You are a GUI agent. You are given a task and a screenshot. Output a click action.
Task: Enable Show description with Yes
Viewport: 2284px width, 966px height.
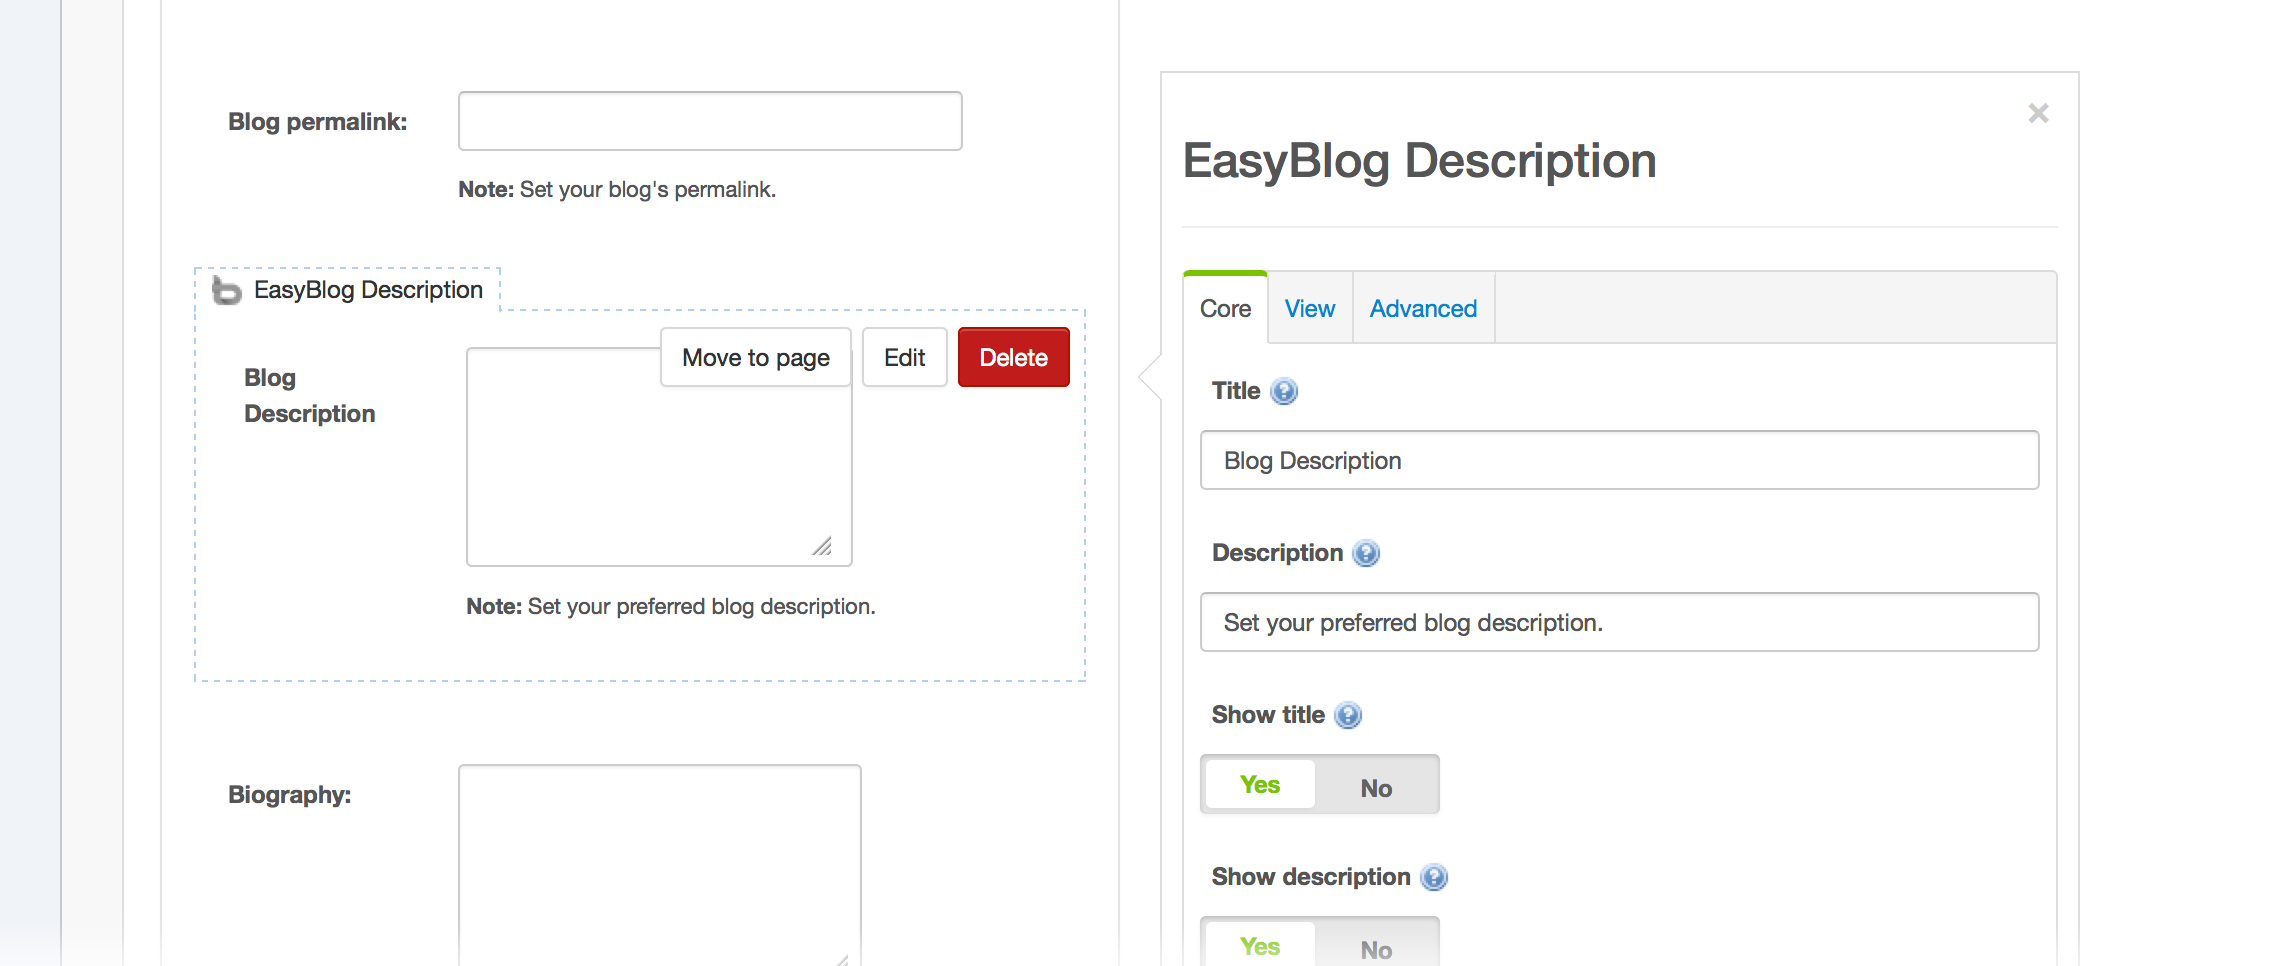click(x=1260, y=946)
